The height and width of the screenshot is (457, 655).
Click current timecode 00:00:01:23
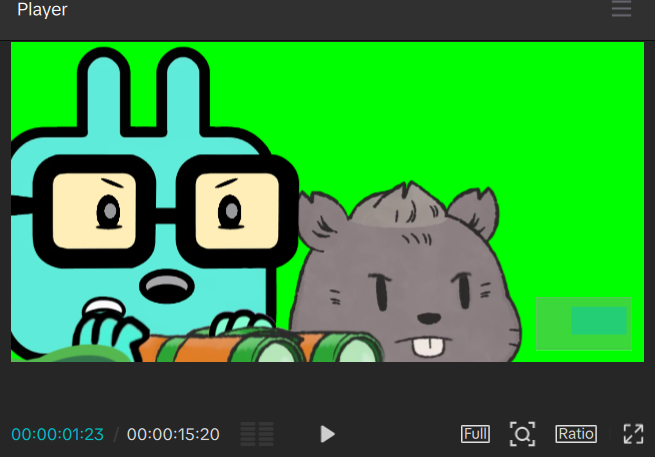coord(58,434)
